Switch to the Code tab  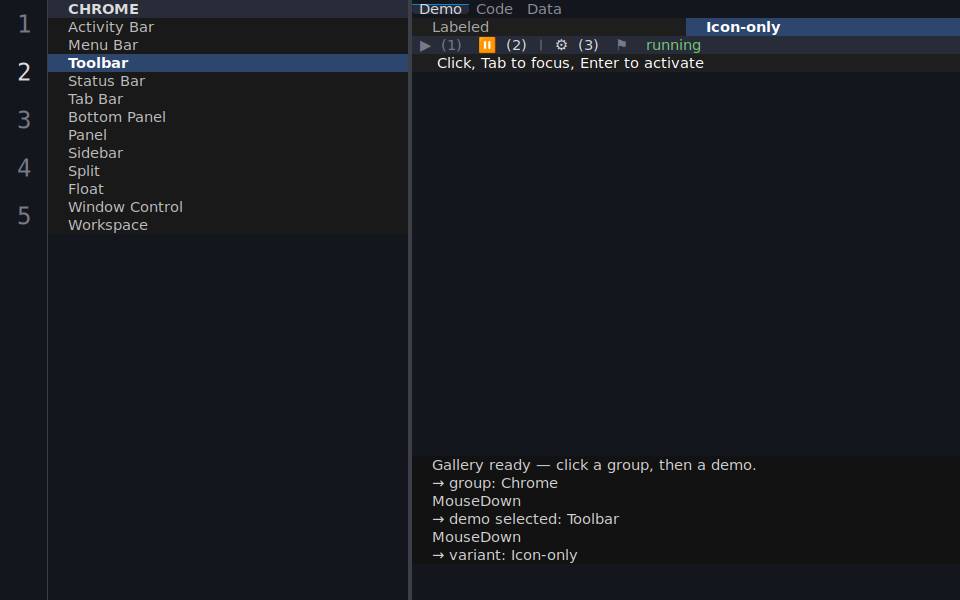pos(494,9)
